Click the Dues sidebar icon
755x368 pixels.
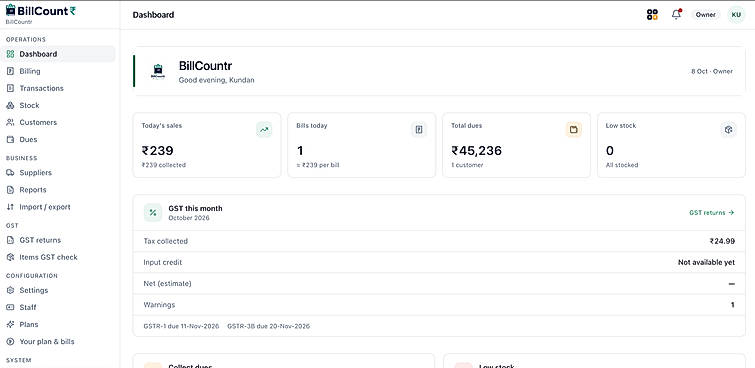click(x=10, y=139)
